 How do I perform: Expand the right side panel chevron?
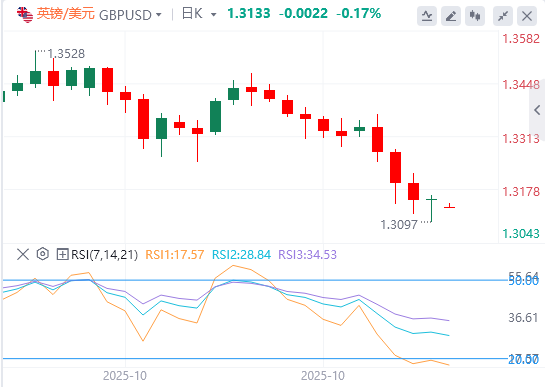(537, 110)
